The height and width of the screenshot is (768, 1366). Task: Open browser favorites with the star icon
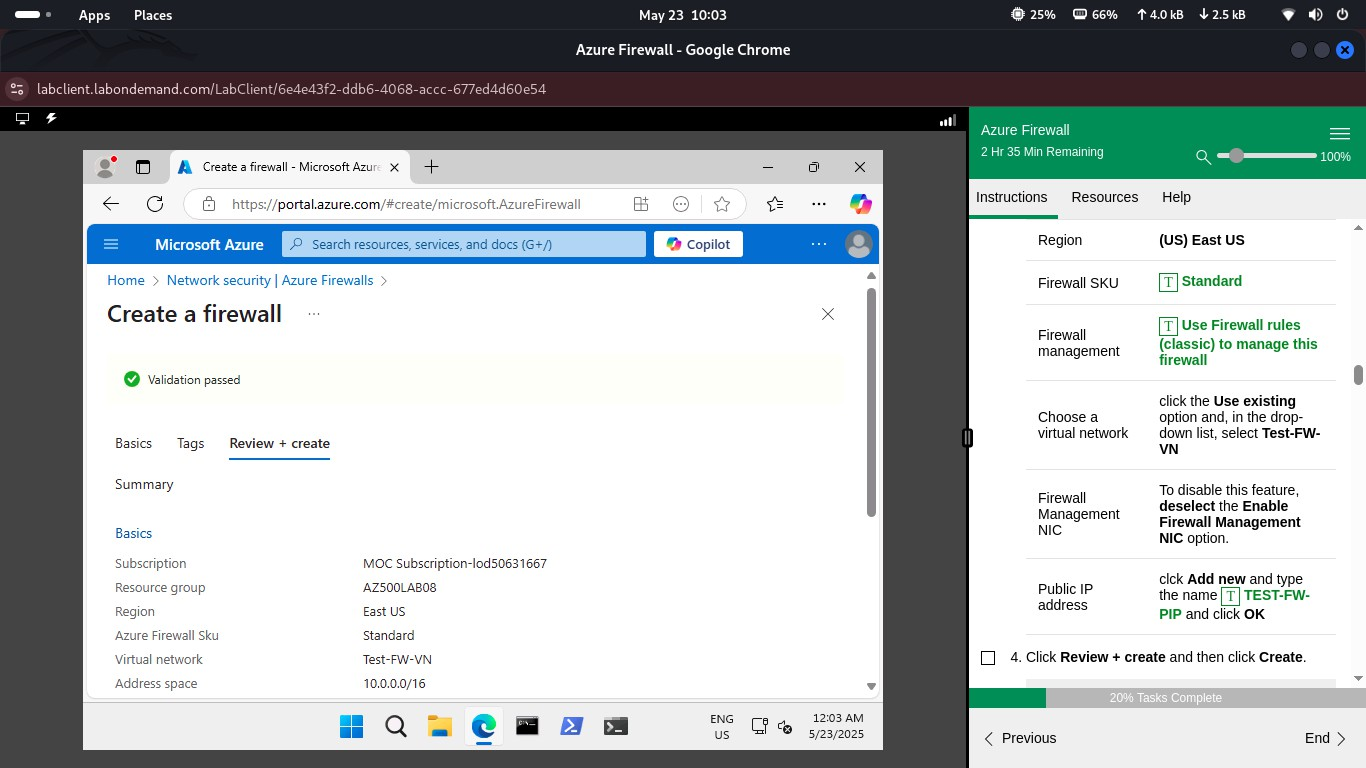[722, 203]
